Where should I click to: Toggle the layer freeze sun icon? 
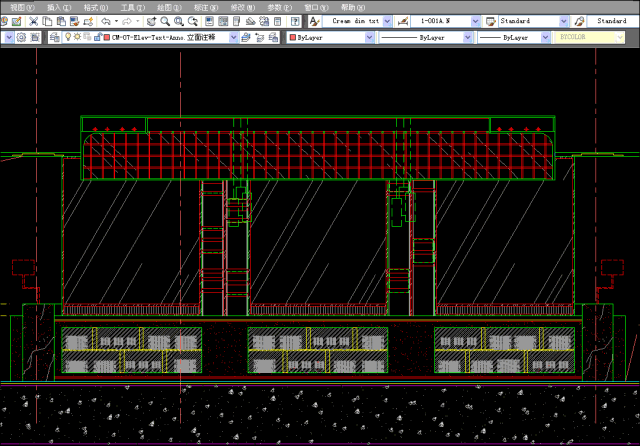77,37
